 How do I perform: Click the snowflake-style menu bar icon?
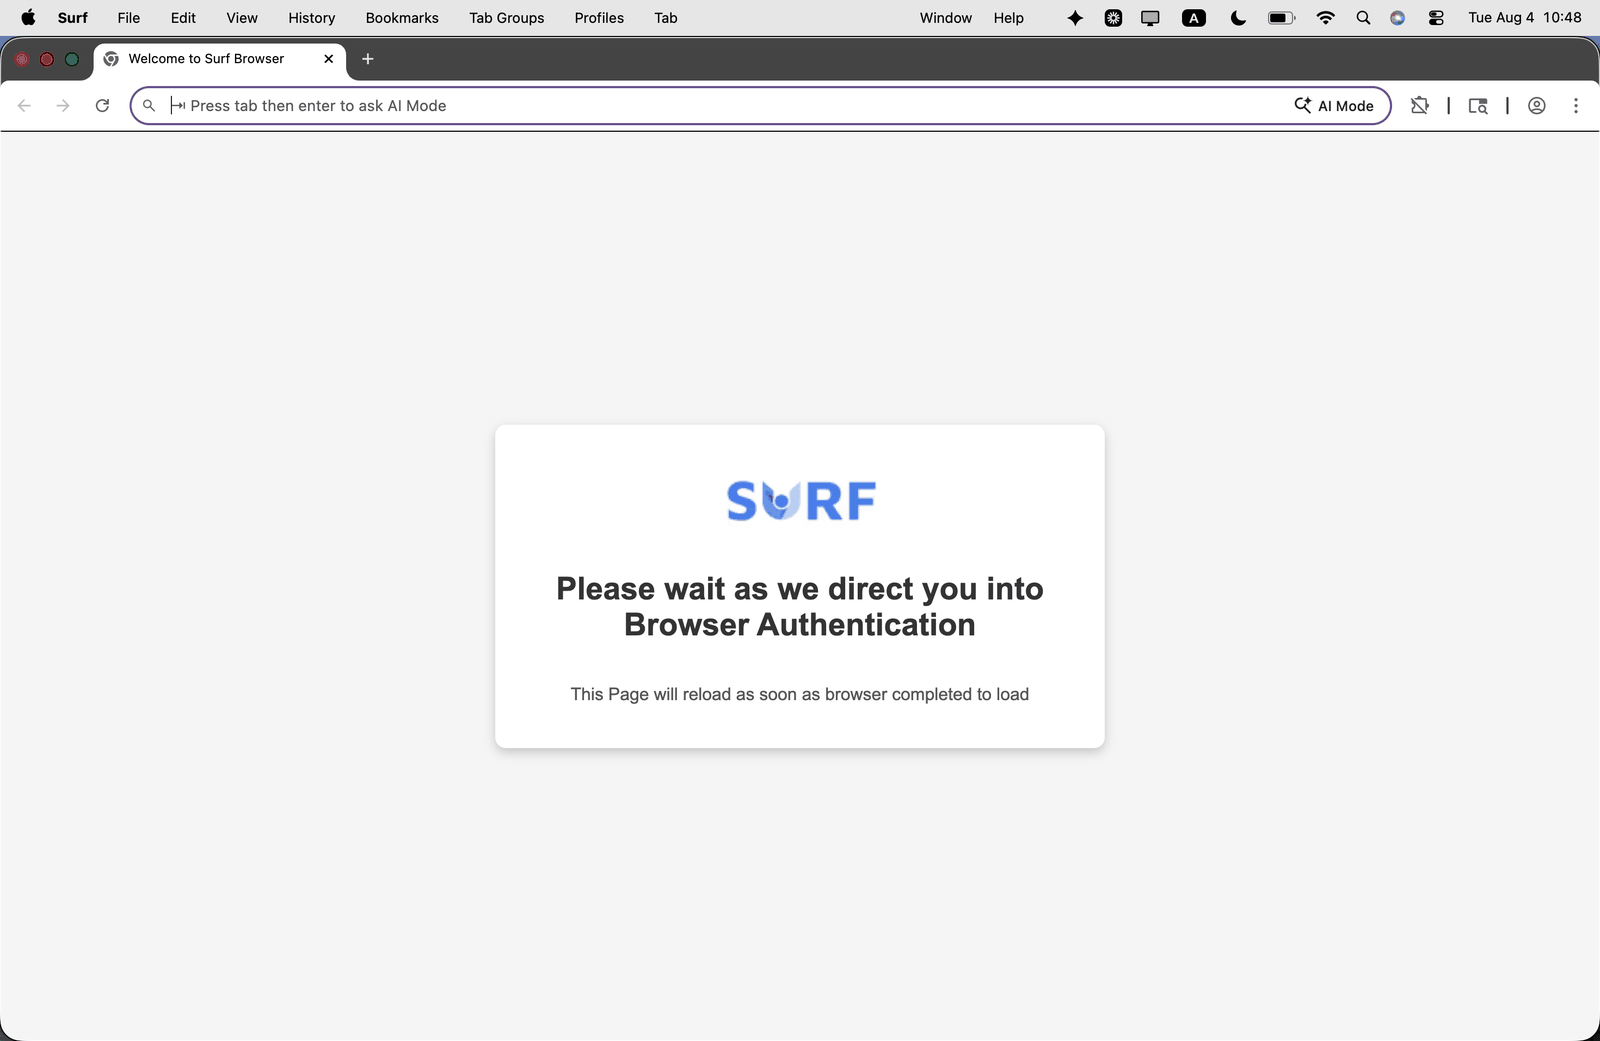click(x=1113, y=18)
